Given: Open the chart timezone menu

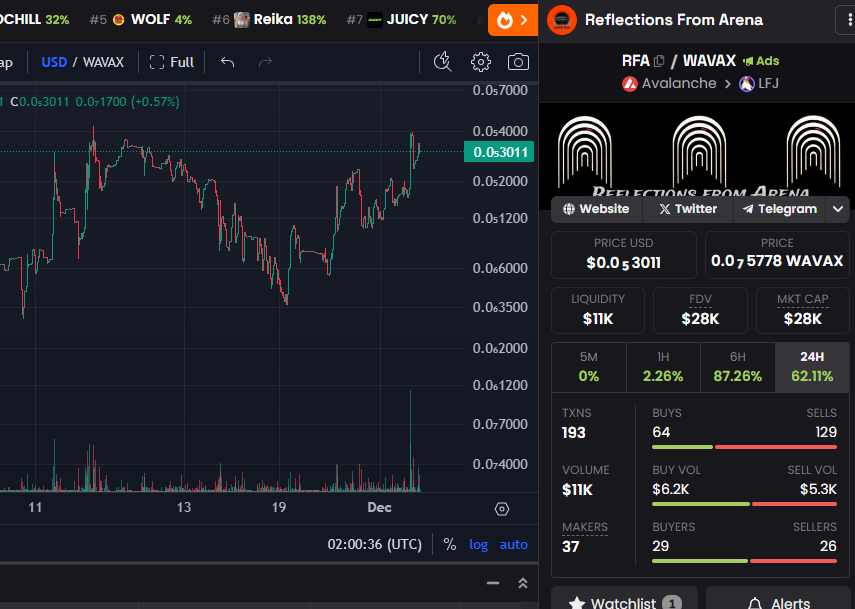Looking at the screenshot, I should (374, 544).
